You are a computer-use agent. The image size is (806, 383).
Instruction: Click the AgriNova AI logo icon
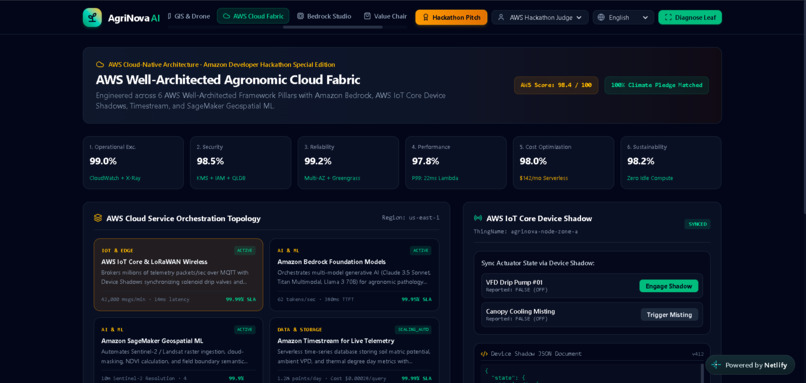point(92,17)
